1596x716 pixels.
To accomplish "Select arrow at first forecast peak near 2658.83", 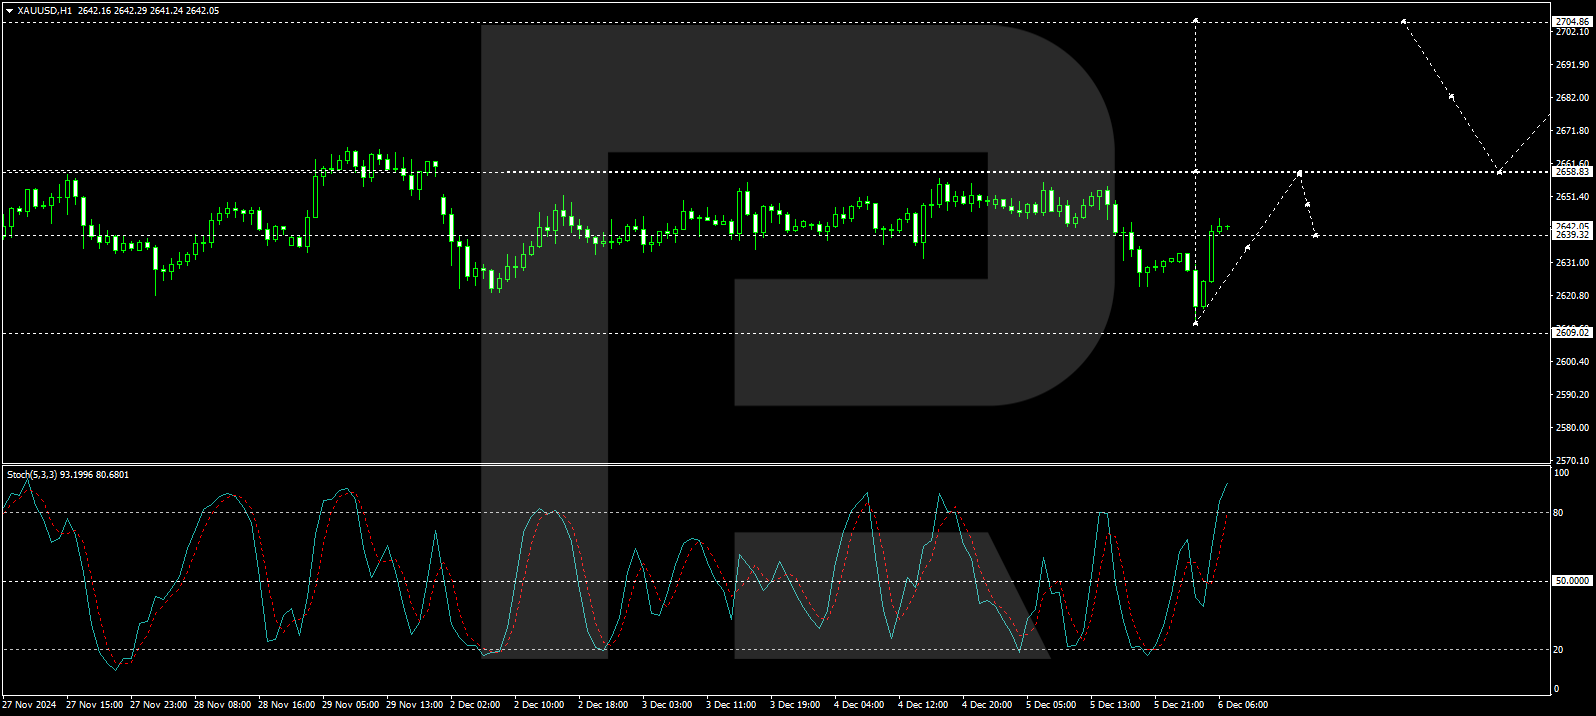I will tap(1299, 173).
